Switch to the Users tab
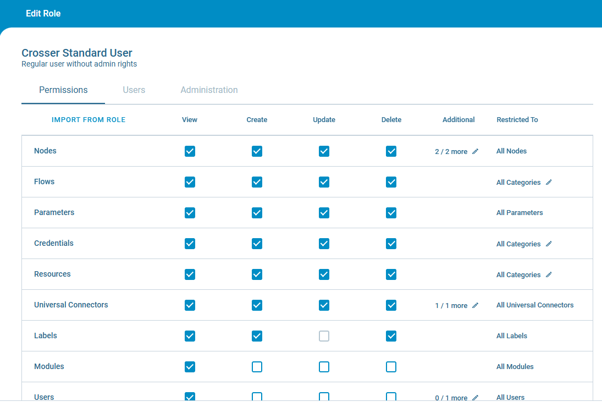This screenshot has width=602, height=407. pos(134,90)
